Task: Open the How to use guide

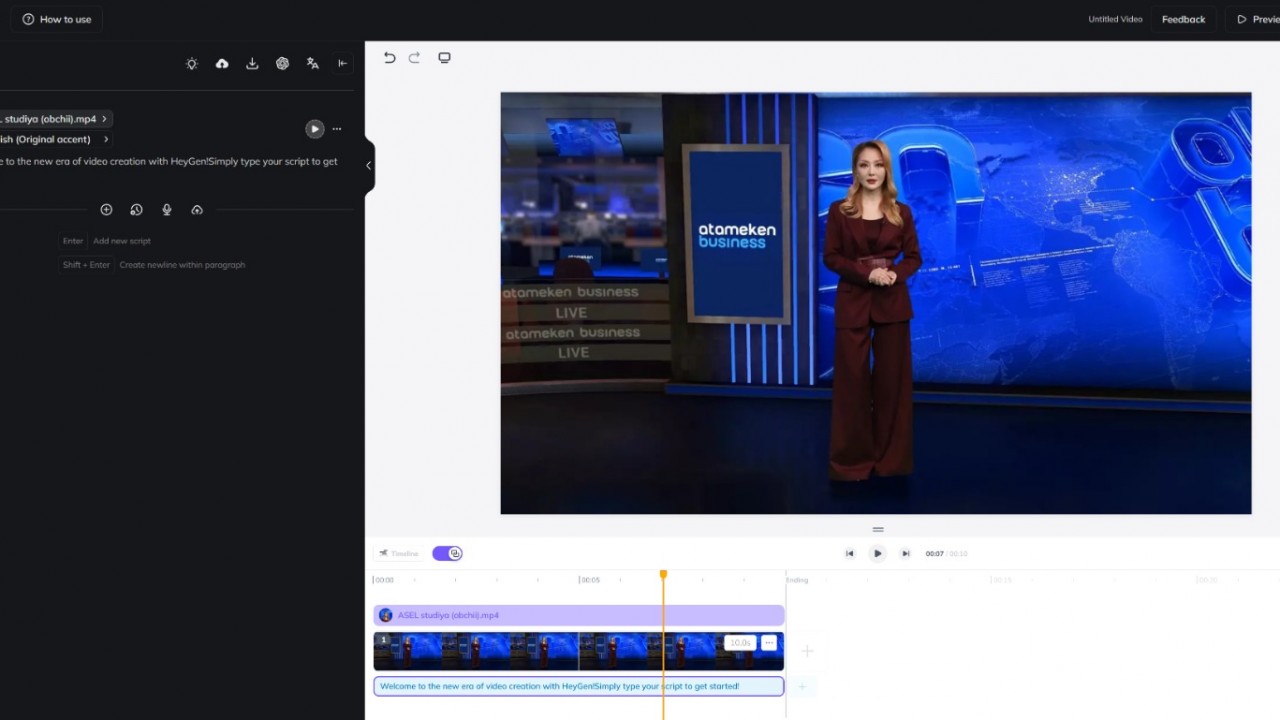Action: coord(57,19)
